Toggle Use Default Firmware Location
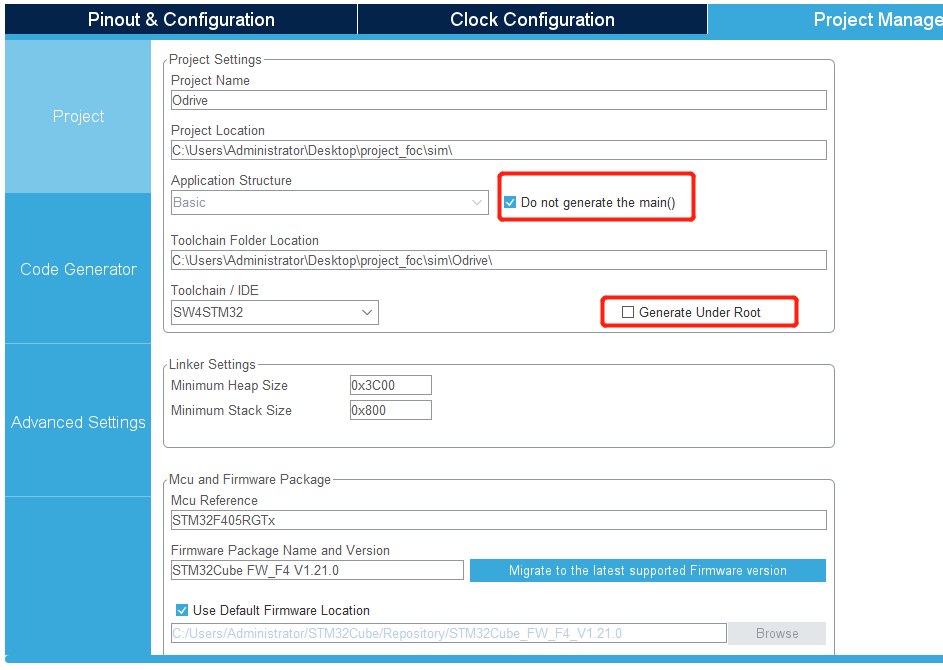Screen dimensions: 943x670 point(181,610)
